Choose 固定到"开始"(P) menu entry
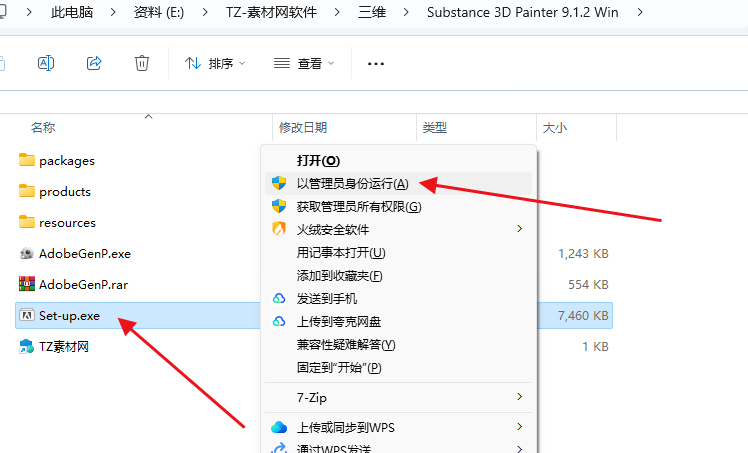This screenshot has width=748, height=453. pyautogui.click(x=398, y=368)
